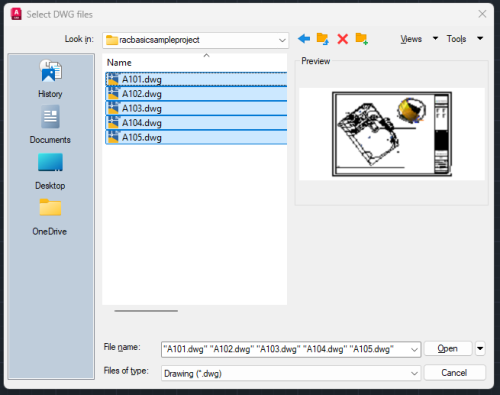This screenshot has height=395, width=500.
Task: Click the DWG file icon beside A105.dwg
Action: tap(113, 137)
